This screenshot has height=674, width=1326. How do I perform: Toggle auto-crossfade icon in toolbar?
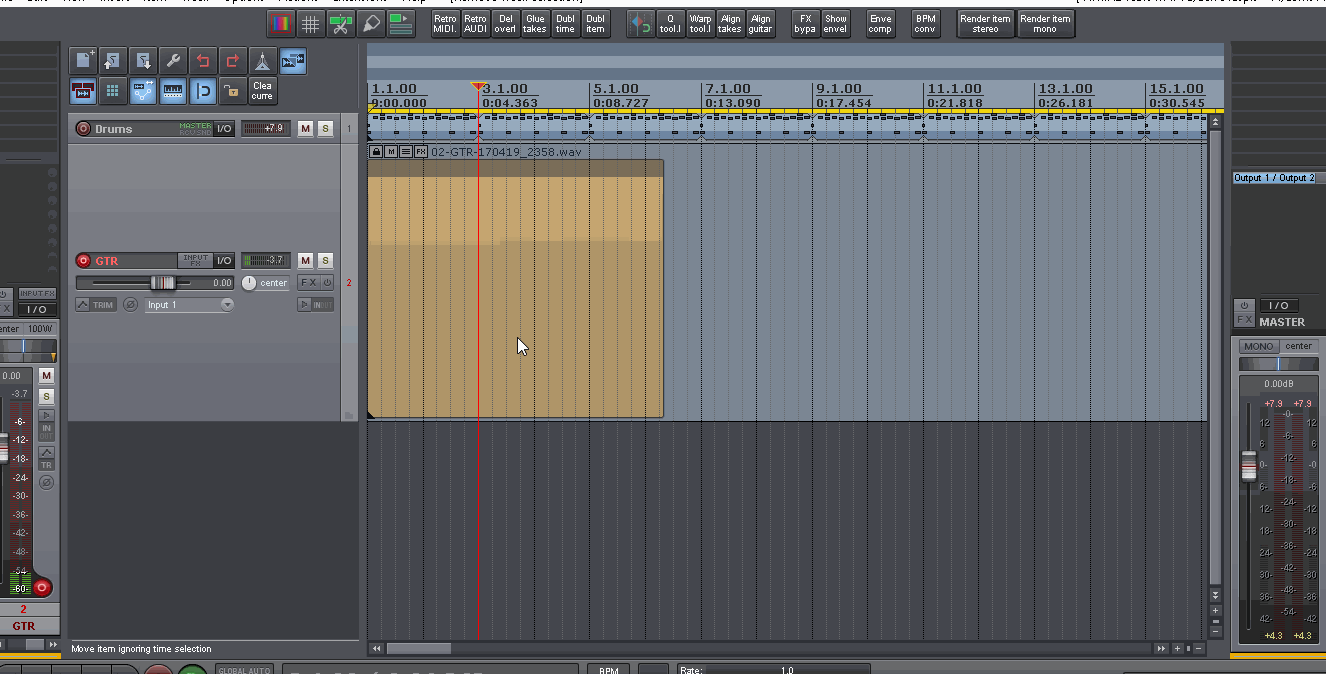point(293,61)
